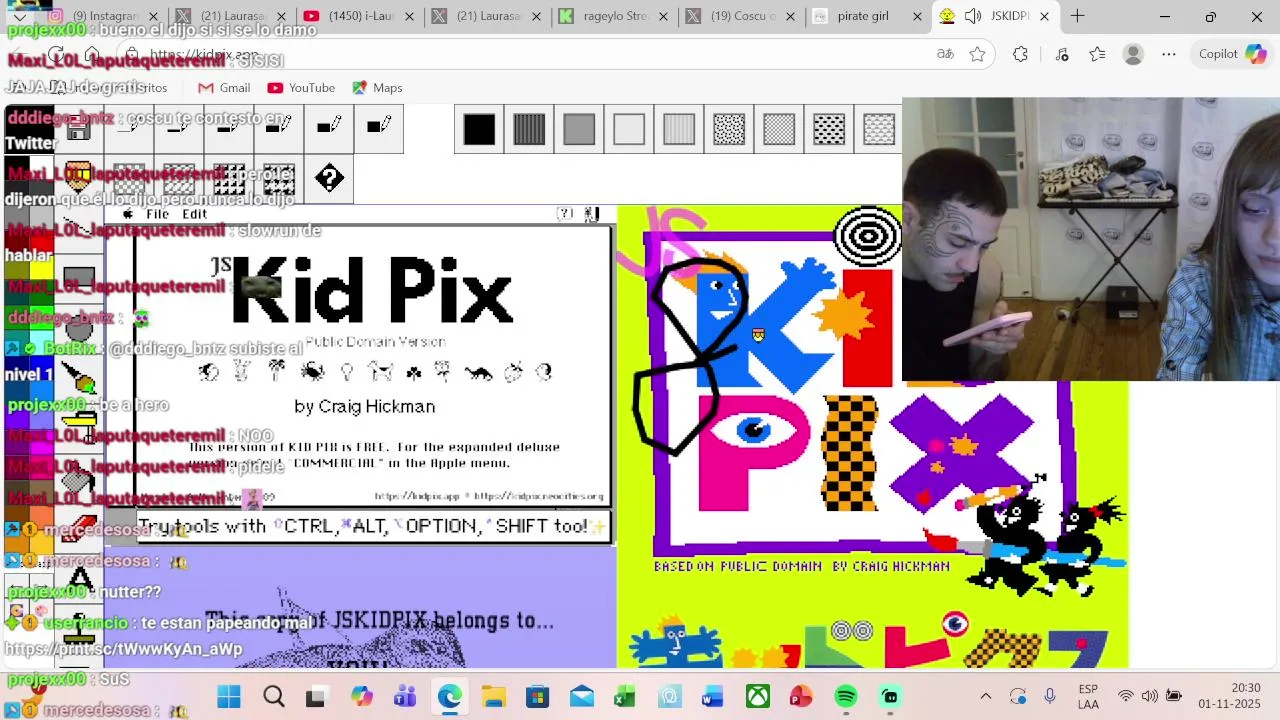Choose the solid black fill pattern
The image size is (1280, 720).
tap(479, 129)
